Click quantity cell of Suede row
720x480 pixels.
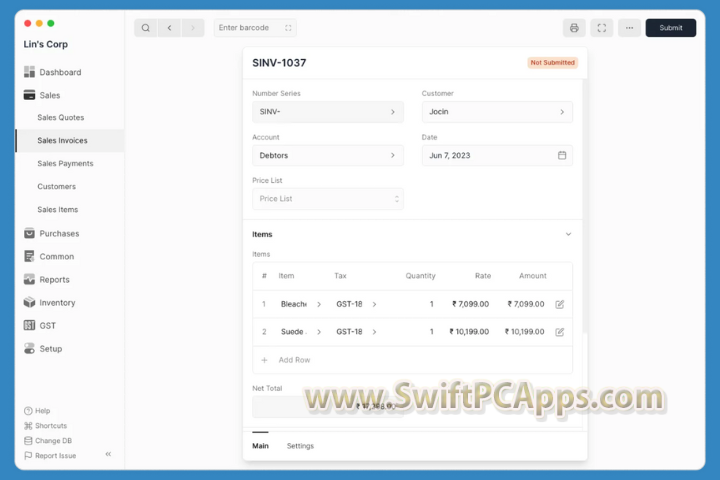[x=432, y=332]
